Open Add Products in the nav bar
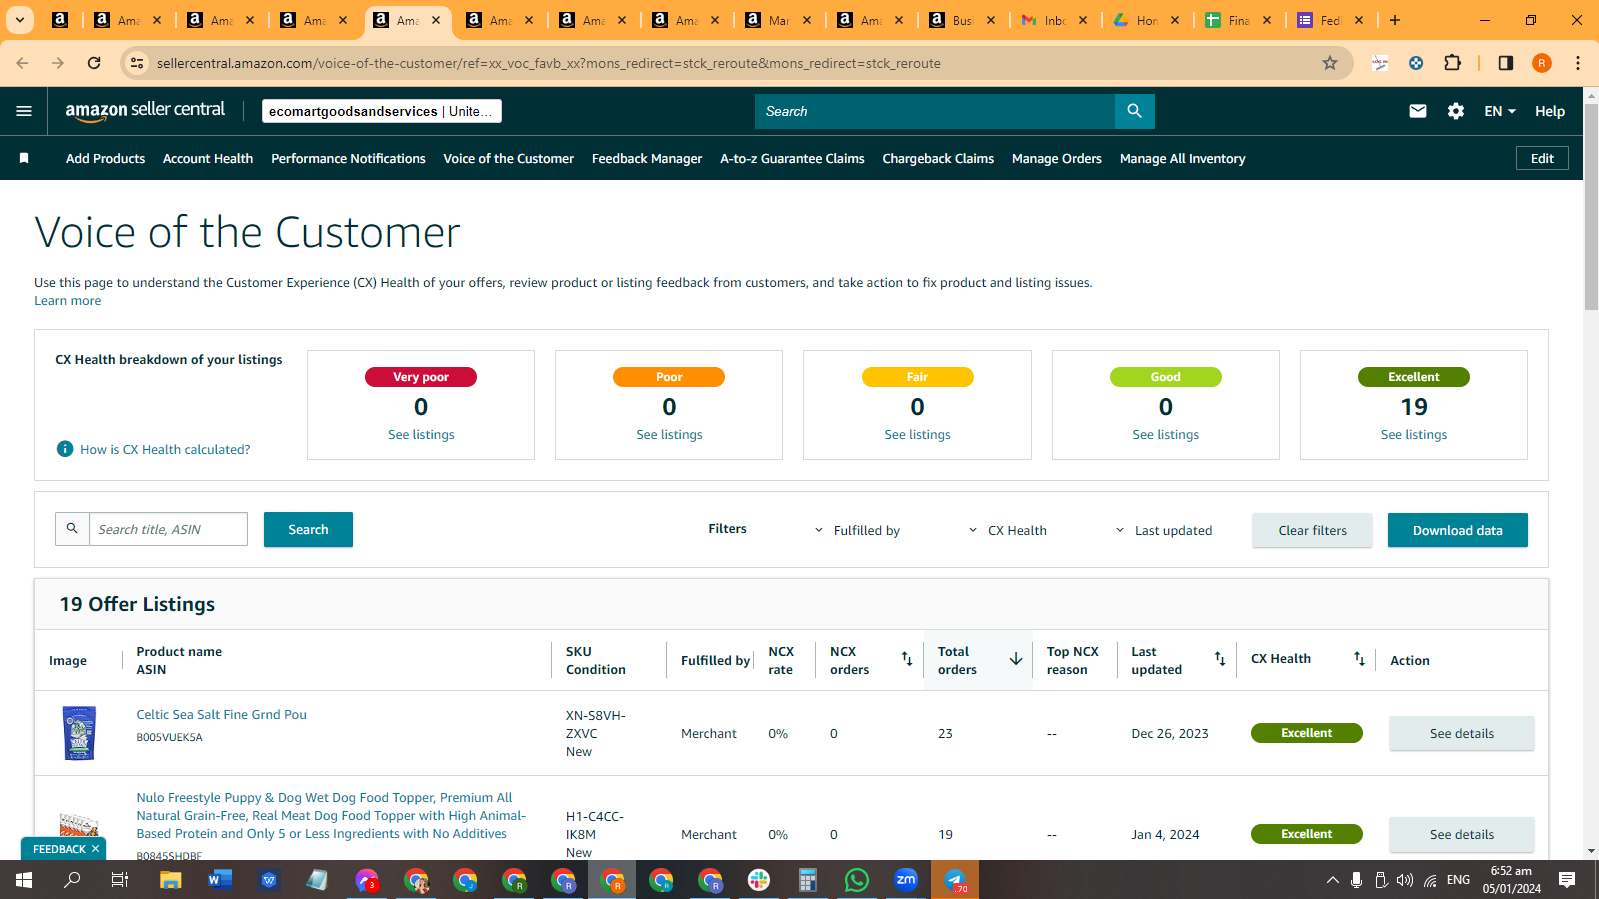This screenshot has width=1599, height=899. click(x=105, y=158)
